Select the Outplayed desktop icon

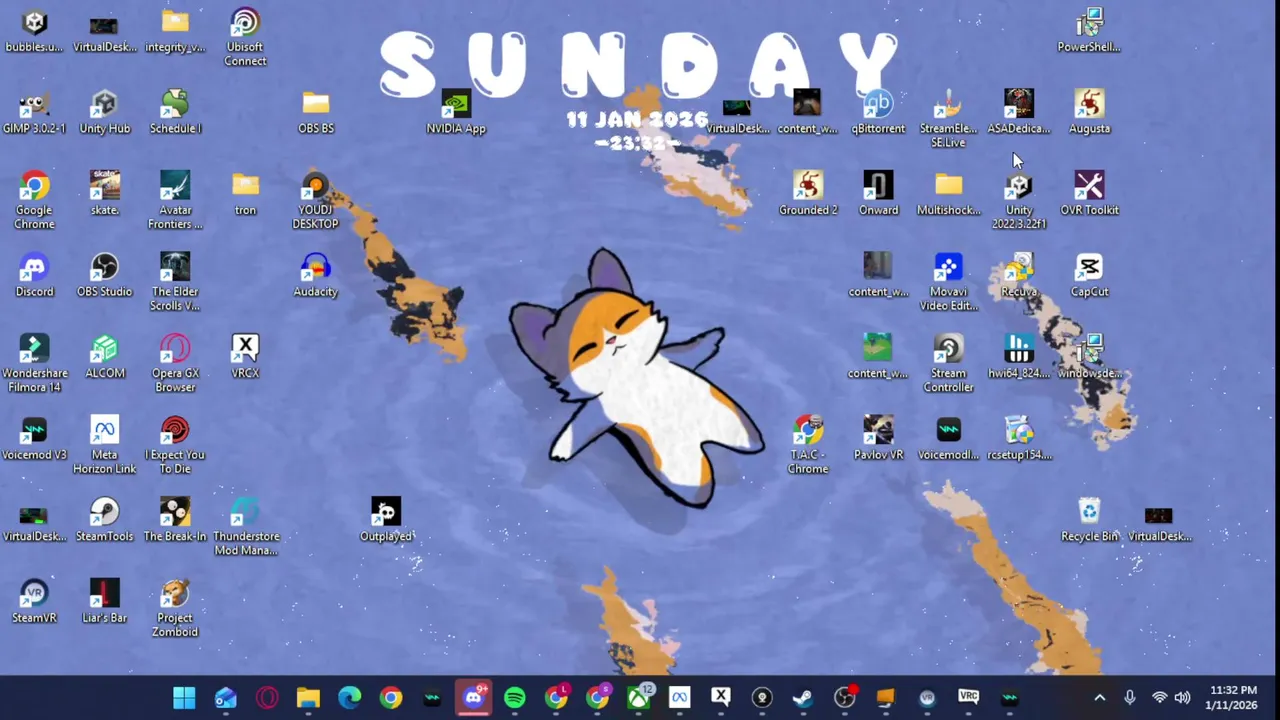point(386,521)
